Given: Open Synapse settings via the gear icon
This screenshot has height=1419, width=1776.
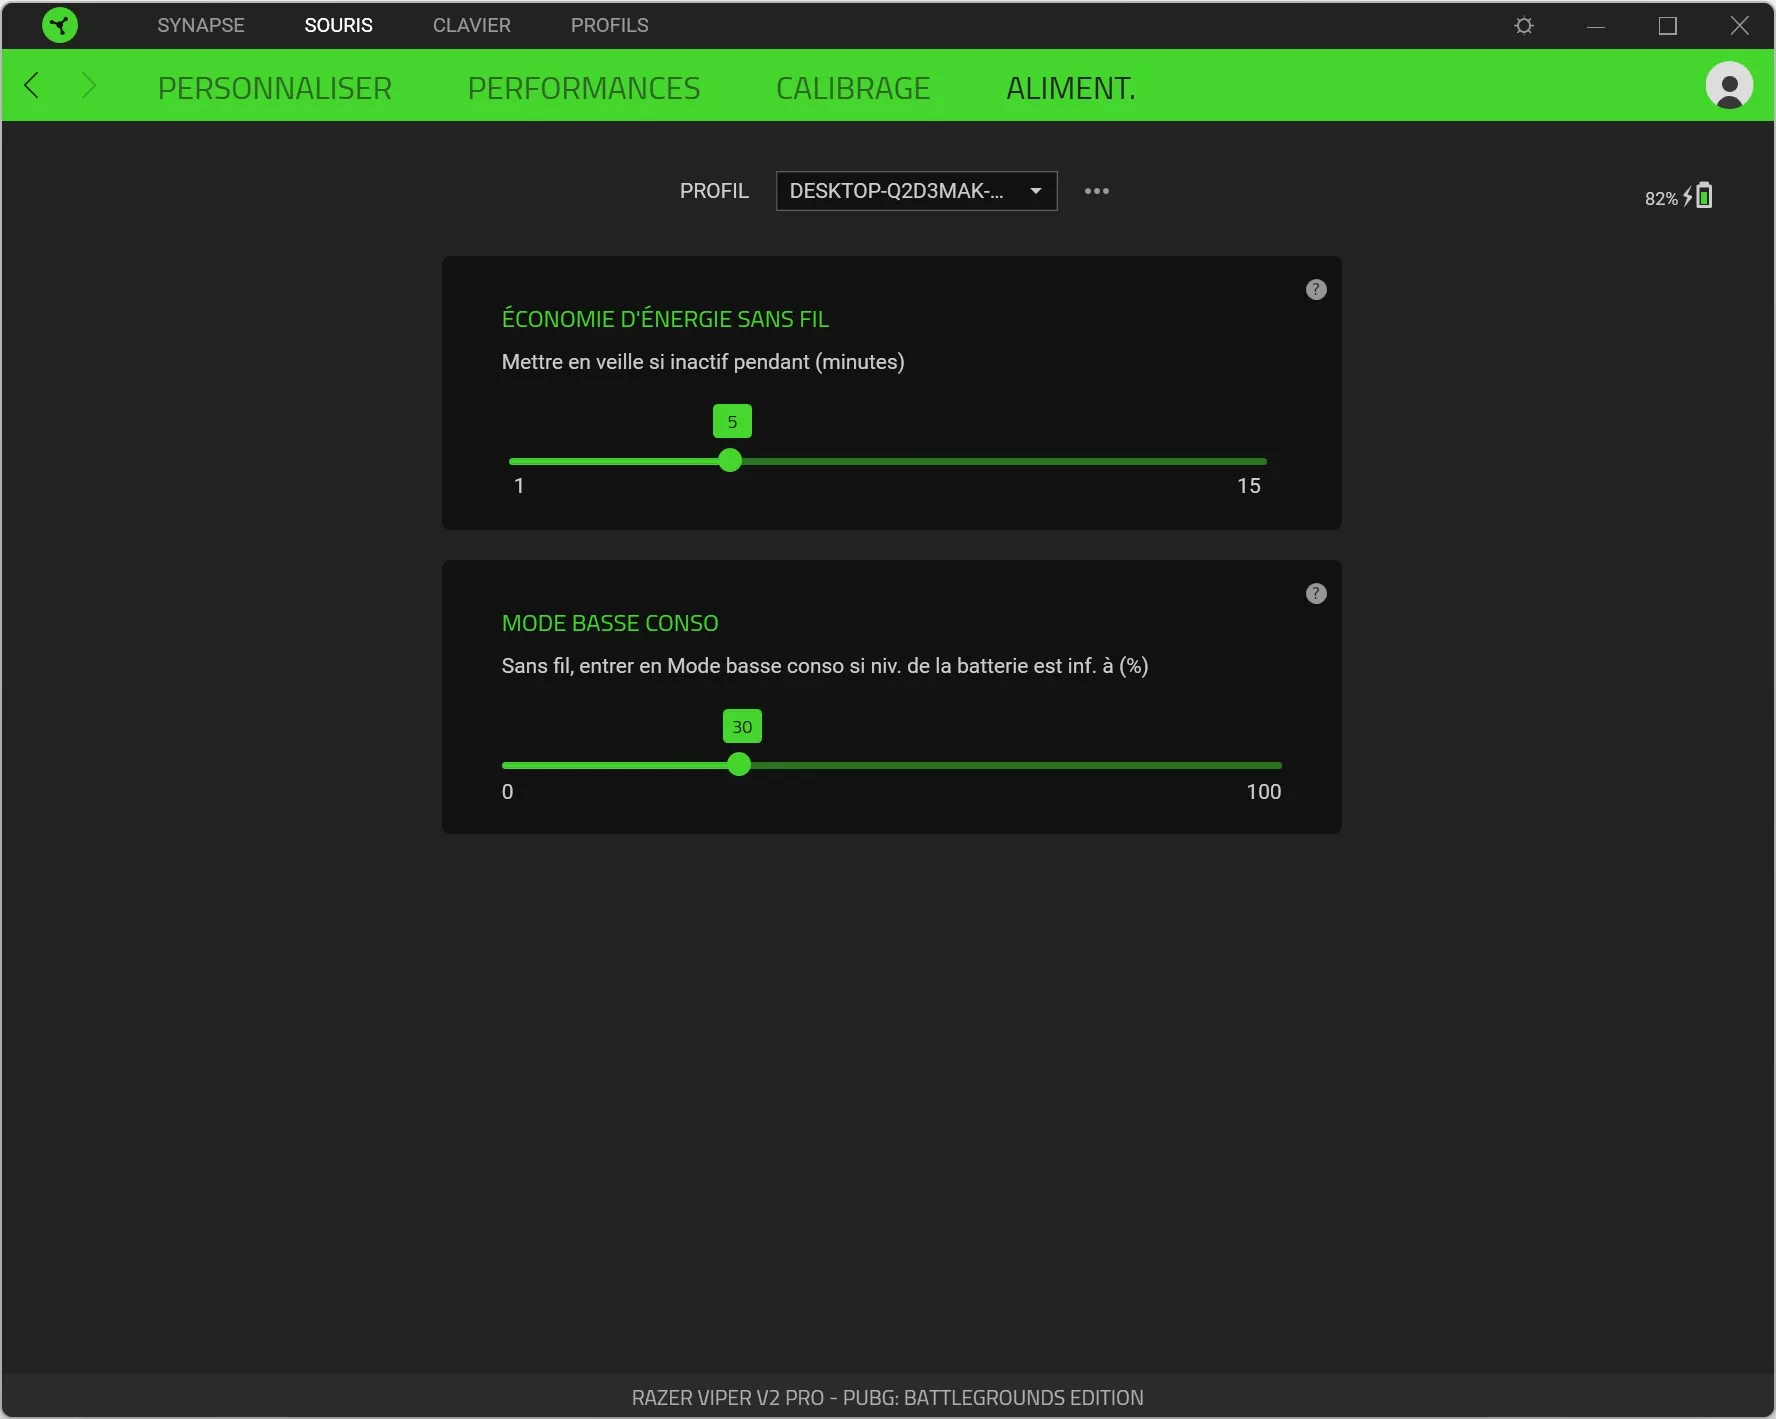Looking at the screenshot, I should click(x=1523, y=25).
